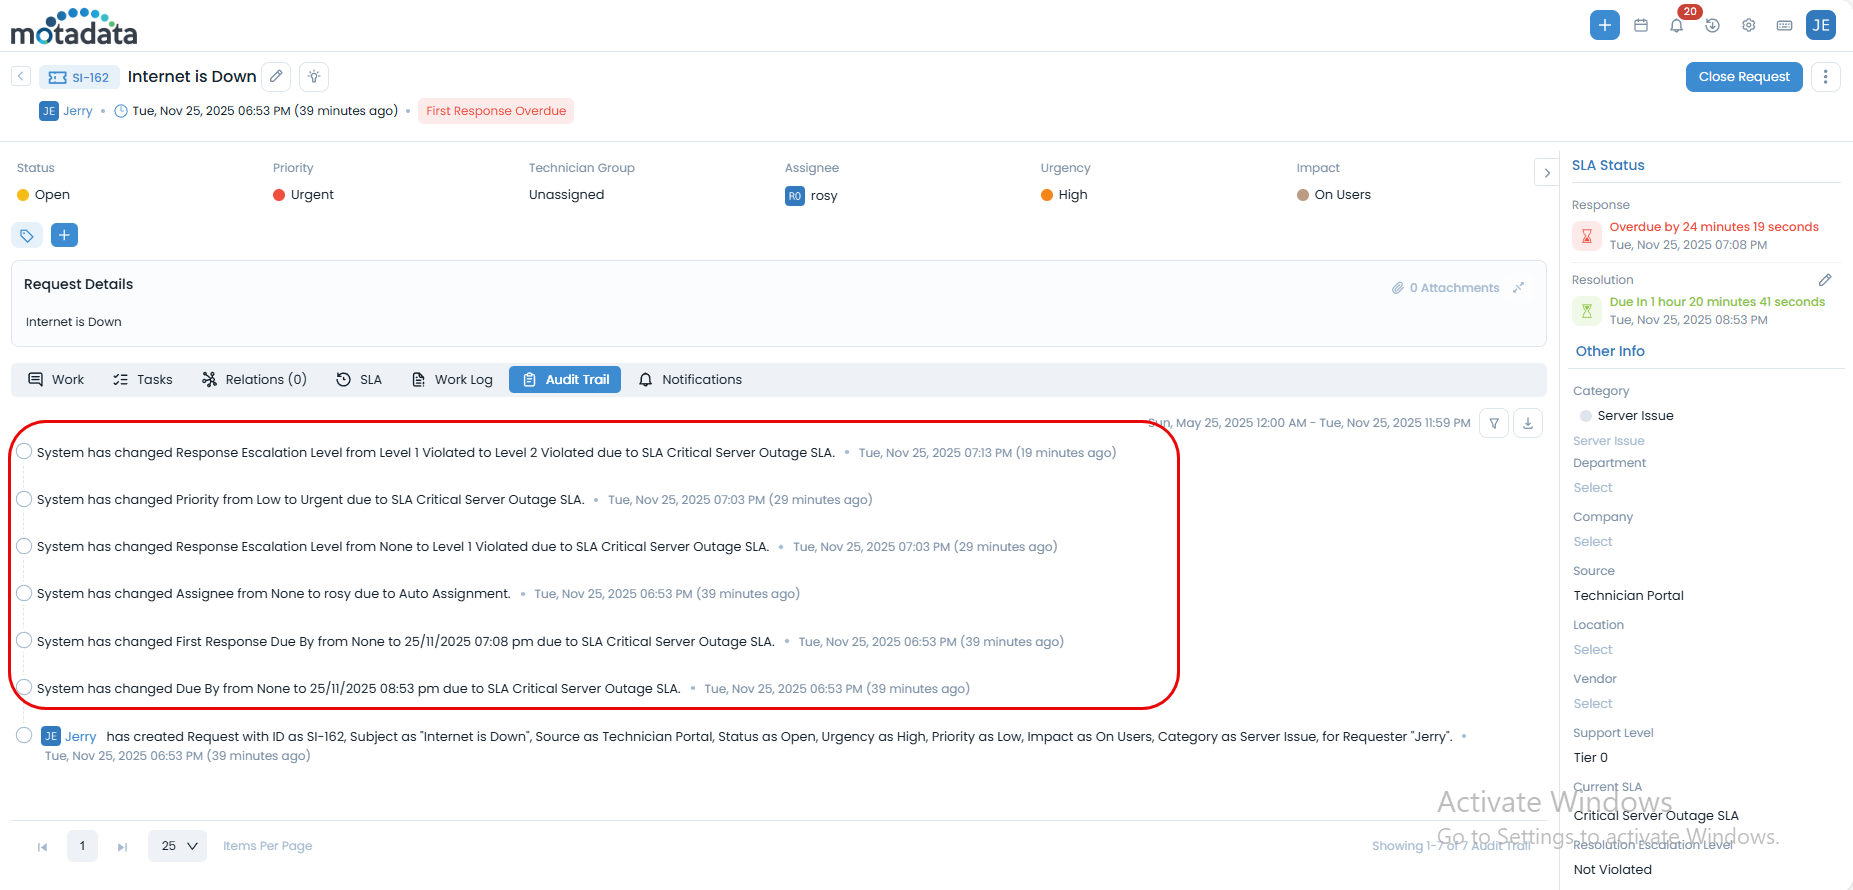Click the lightbulb suggestions icon
Screen dimensions: 1853x890
tap(314, 76)
